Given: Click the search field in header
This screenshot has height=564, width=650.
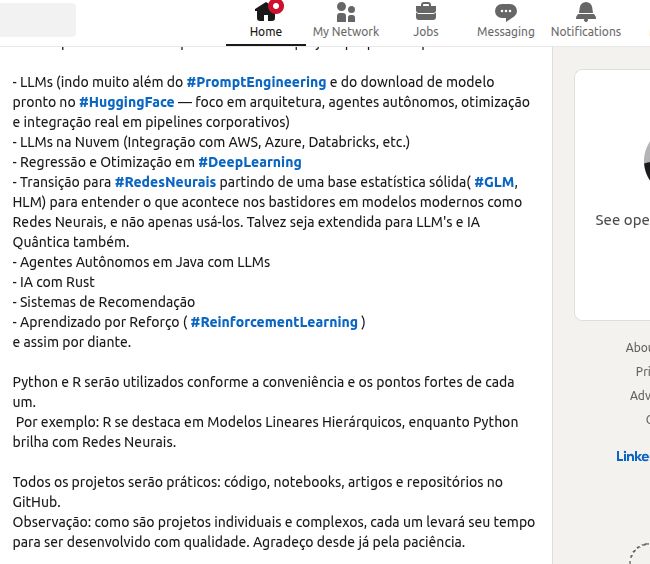Looking at the screenshot, I should [x=36, y=20].
